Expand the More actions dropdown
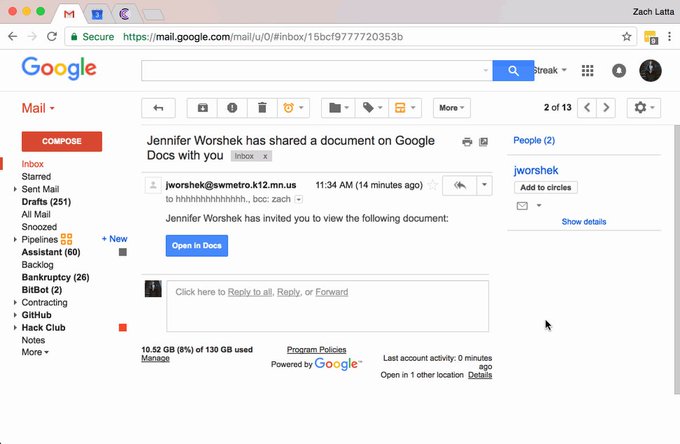Viewport: 680px width, 444px height. 451,108
